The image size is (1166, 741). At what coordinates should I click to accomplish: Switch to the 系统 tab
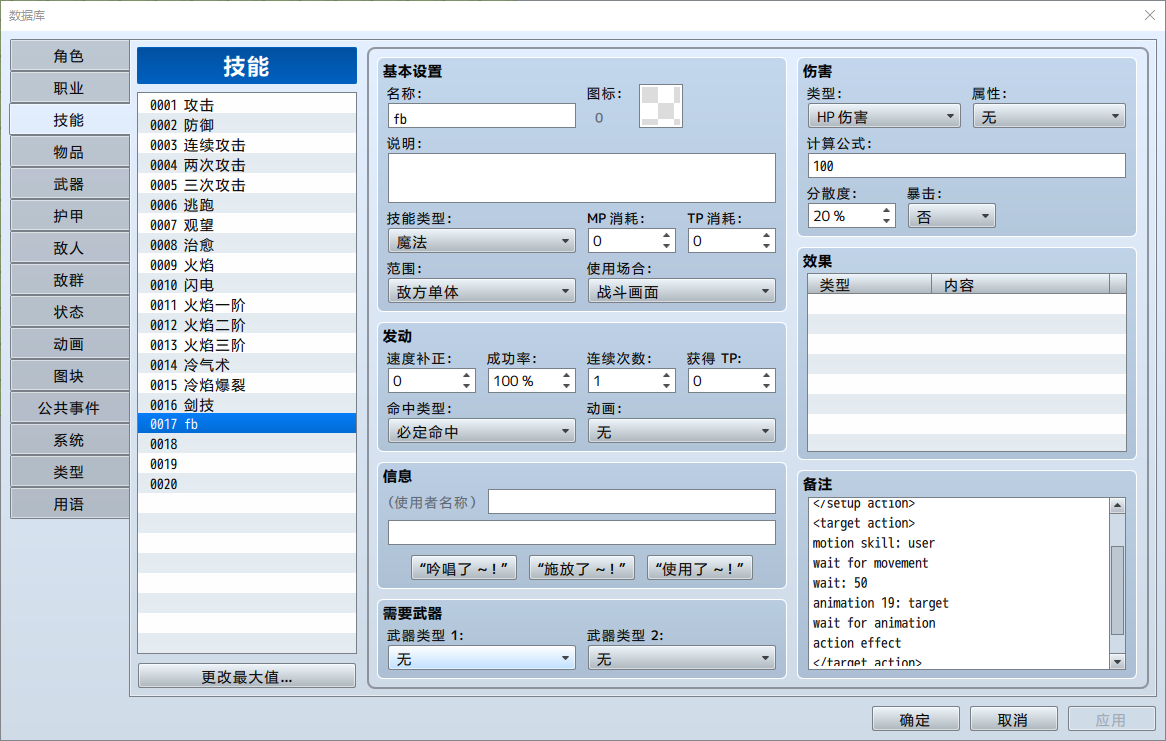coord(69,440)
